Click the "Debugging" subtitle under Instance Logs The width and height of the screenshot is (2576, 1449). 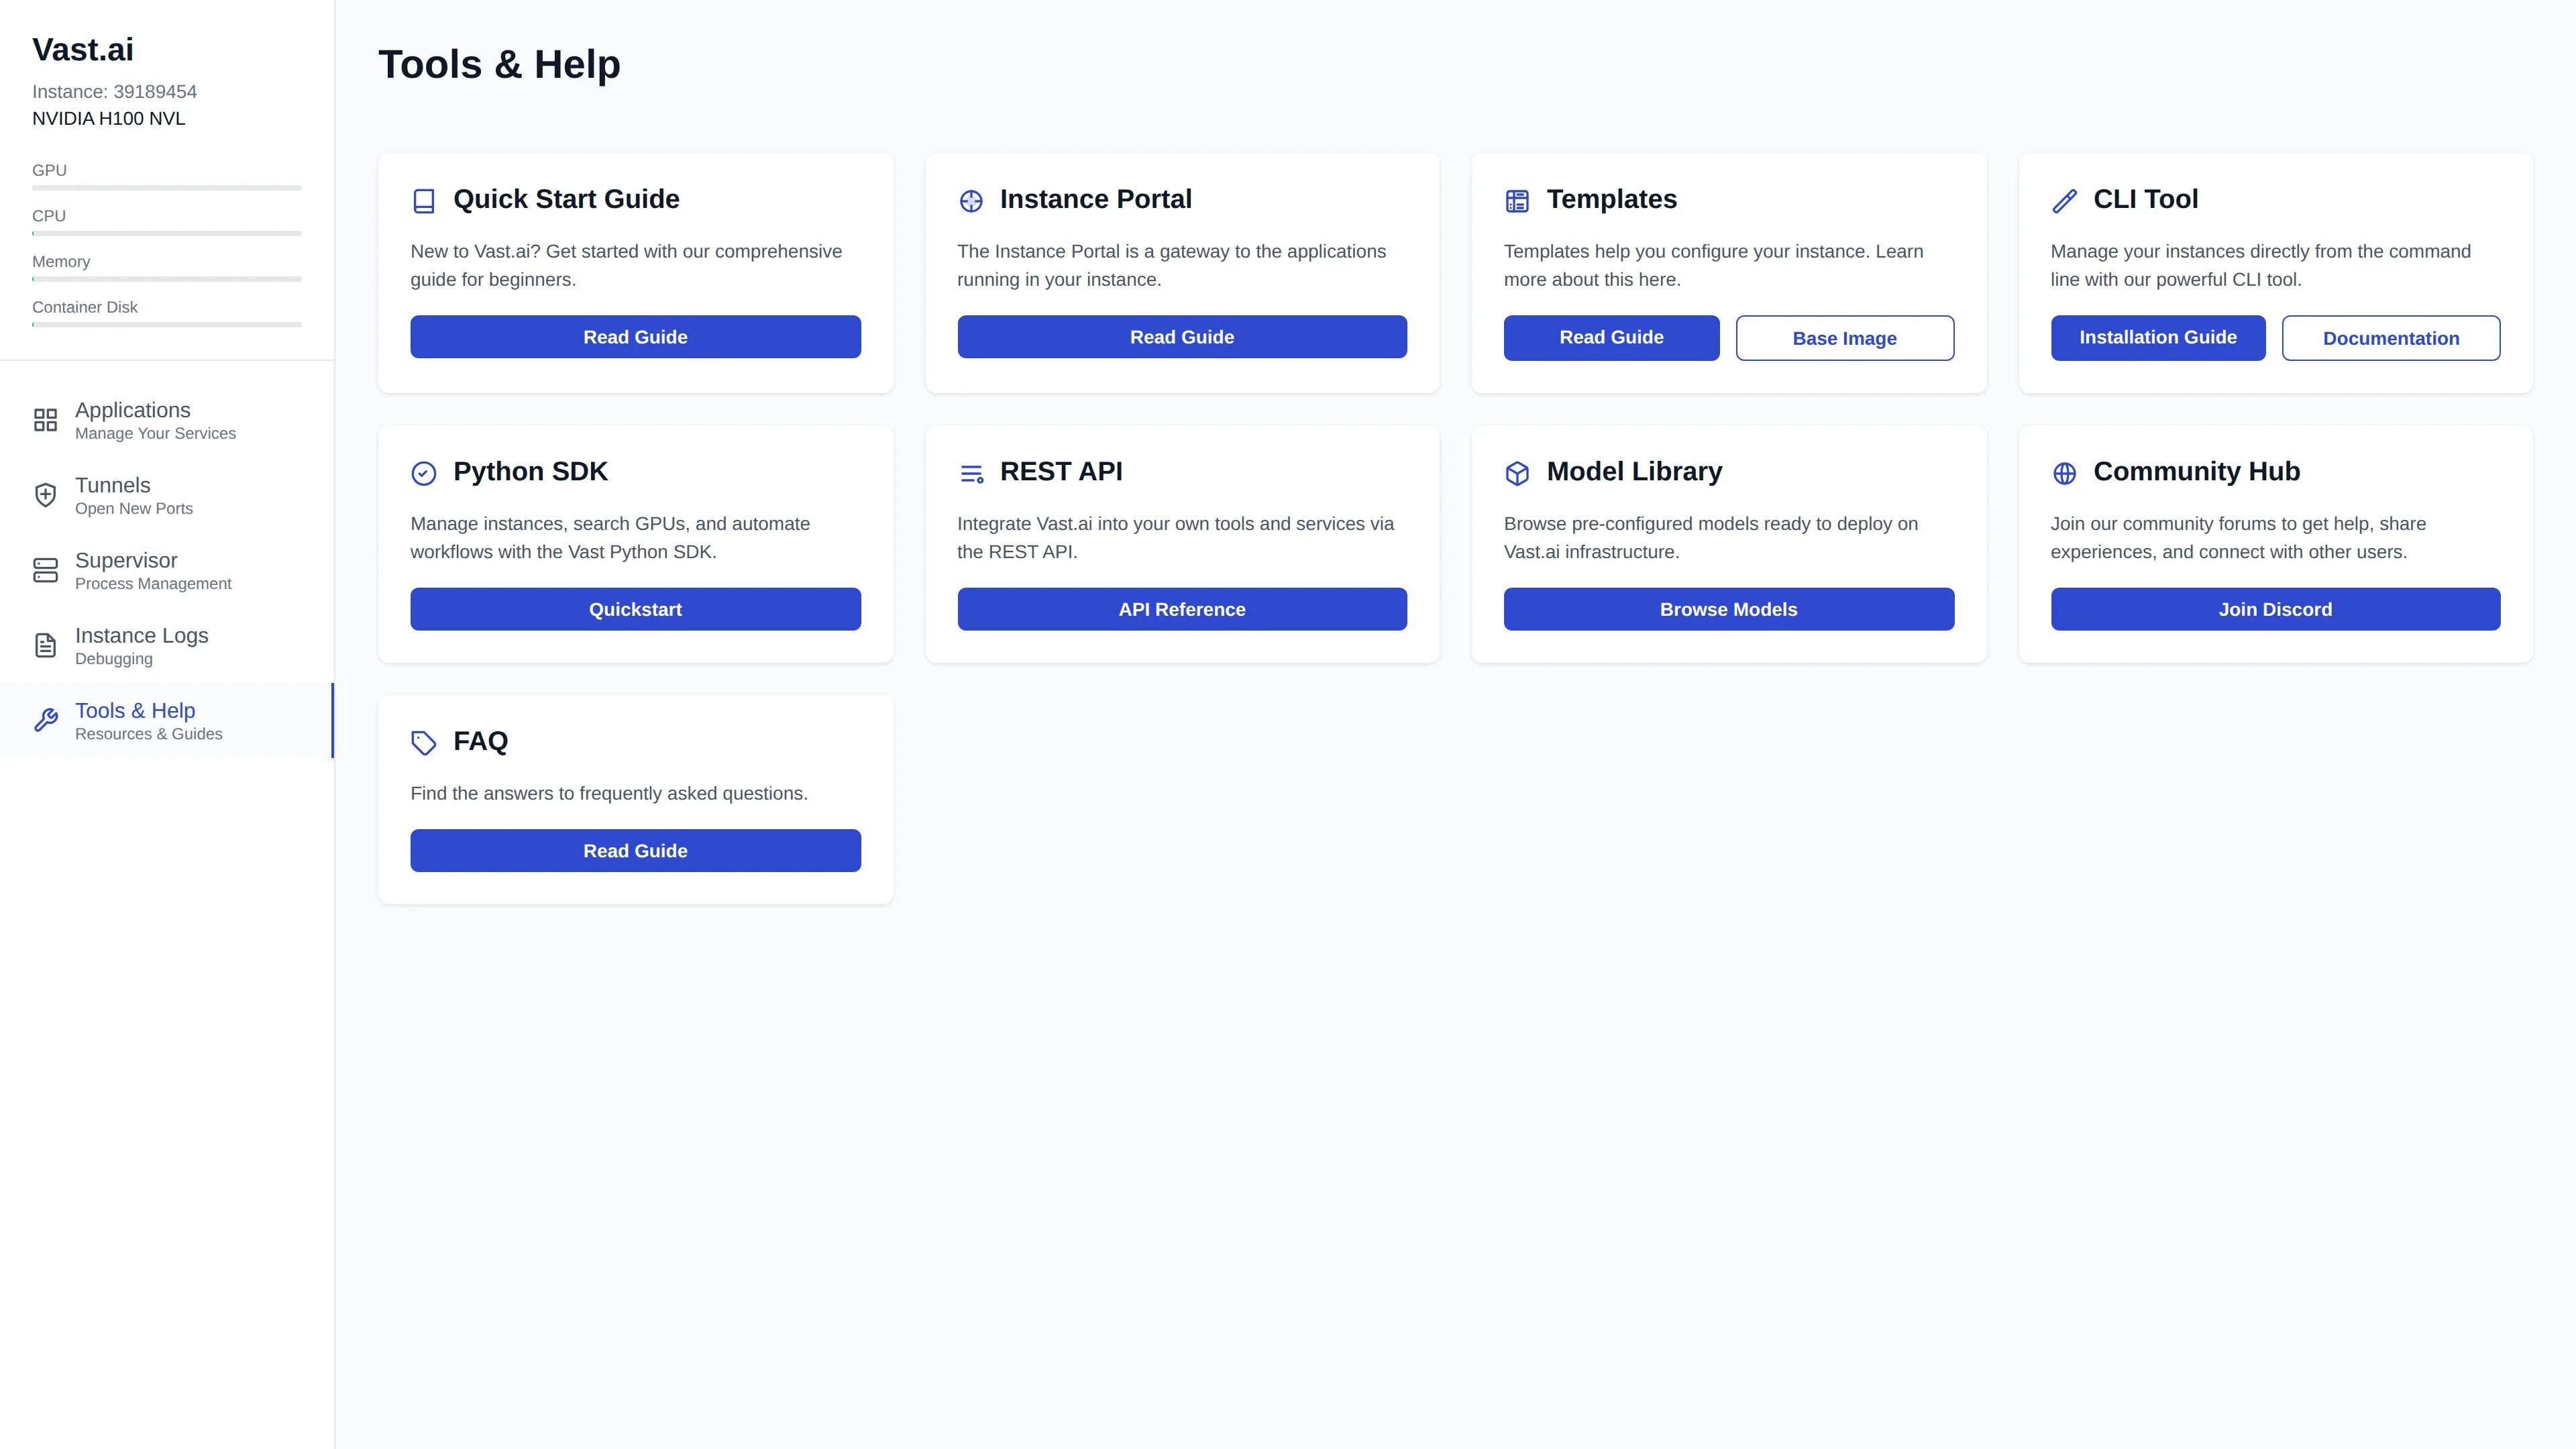click(114, 659)
